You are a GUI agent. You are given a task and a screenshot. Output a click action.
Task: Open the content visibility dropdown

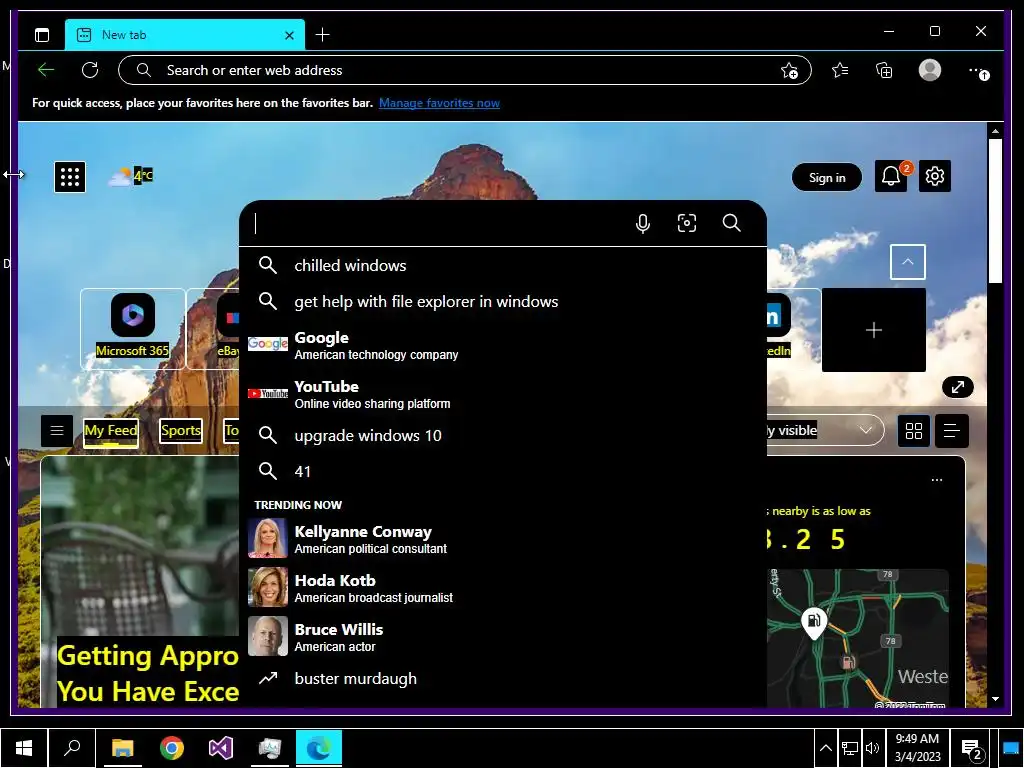(825, 430)
